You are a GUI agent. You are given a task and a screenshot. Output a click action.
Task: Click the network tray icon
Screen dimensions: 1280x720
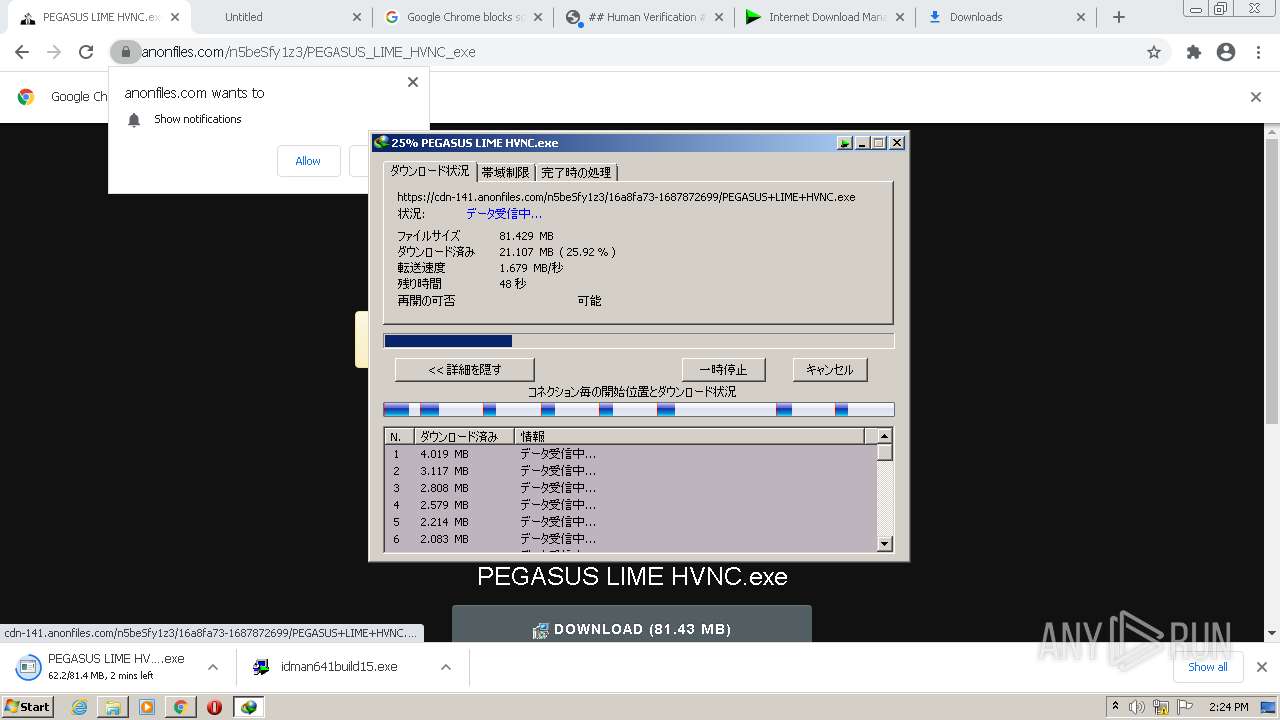click(1161, 707)
